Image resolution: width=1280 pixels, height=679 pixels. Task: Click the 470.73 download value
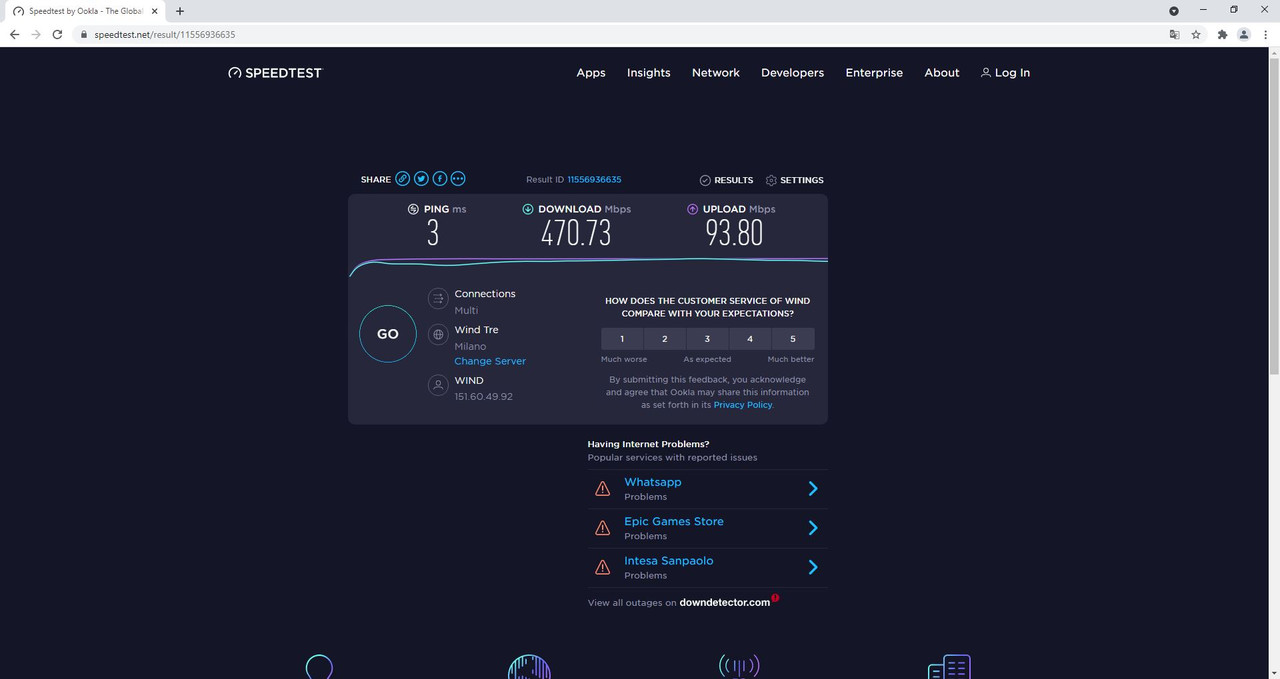pyautogui.click(x=576, y=234)
